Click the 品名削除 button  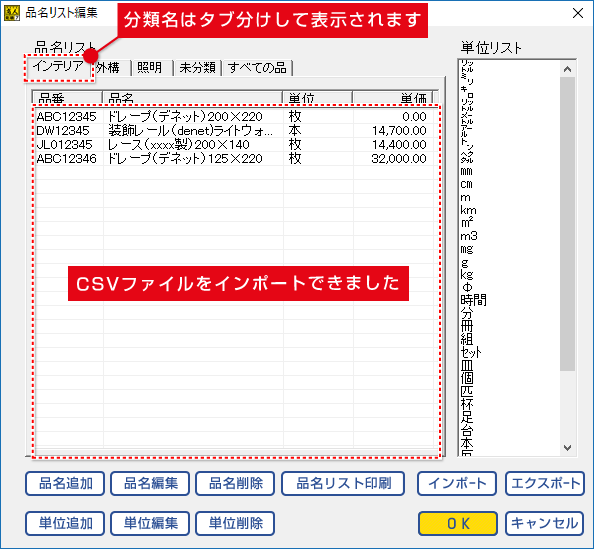click(235, 483)
